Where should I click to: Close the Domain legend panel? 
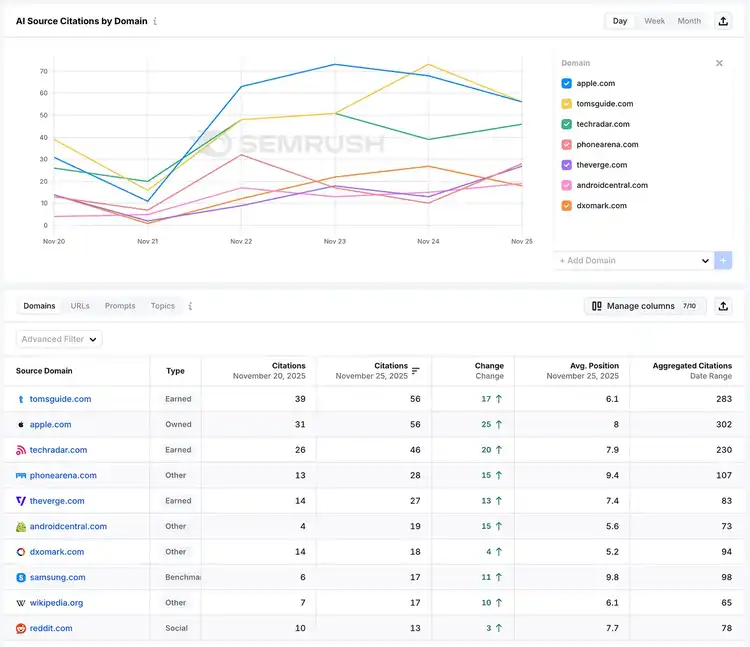point(719,63)
